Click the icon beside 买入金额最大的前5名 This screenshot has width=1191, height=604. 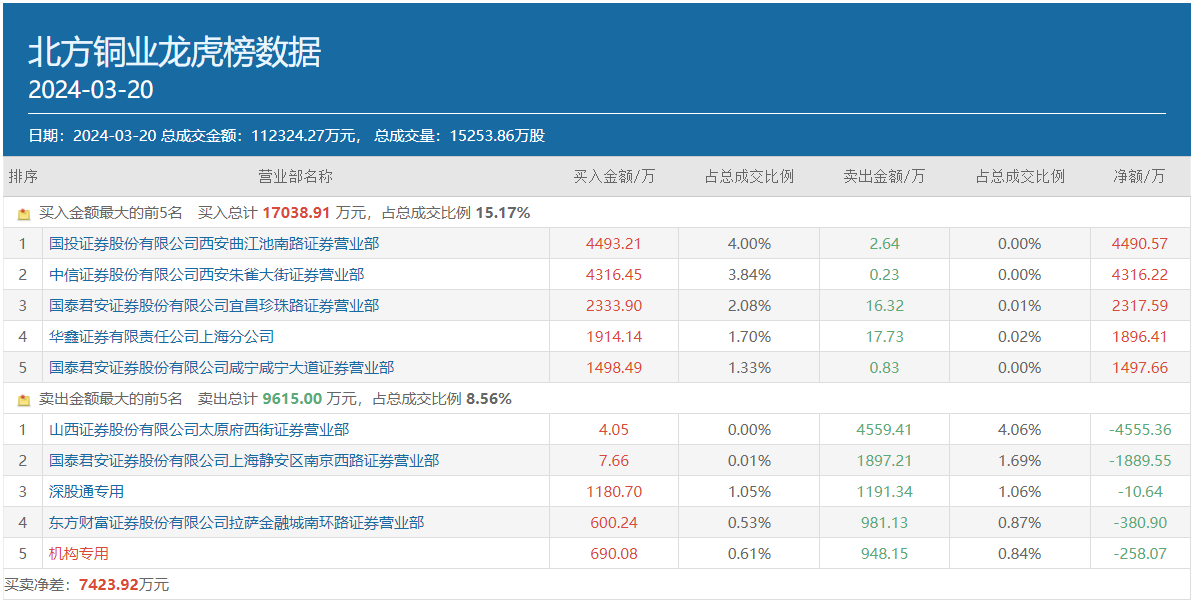(x=24, y=213)
